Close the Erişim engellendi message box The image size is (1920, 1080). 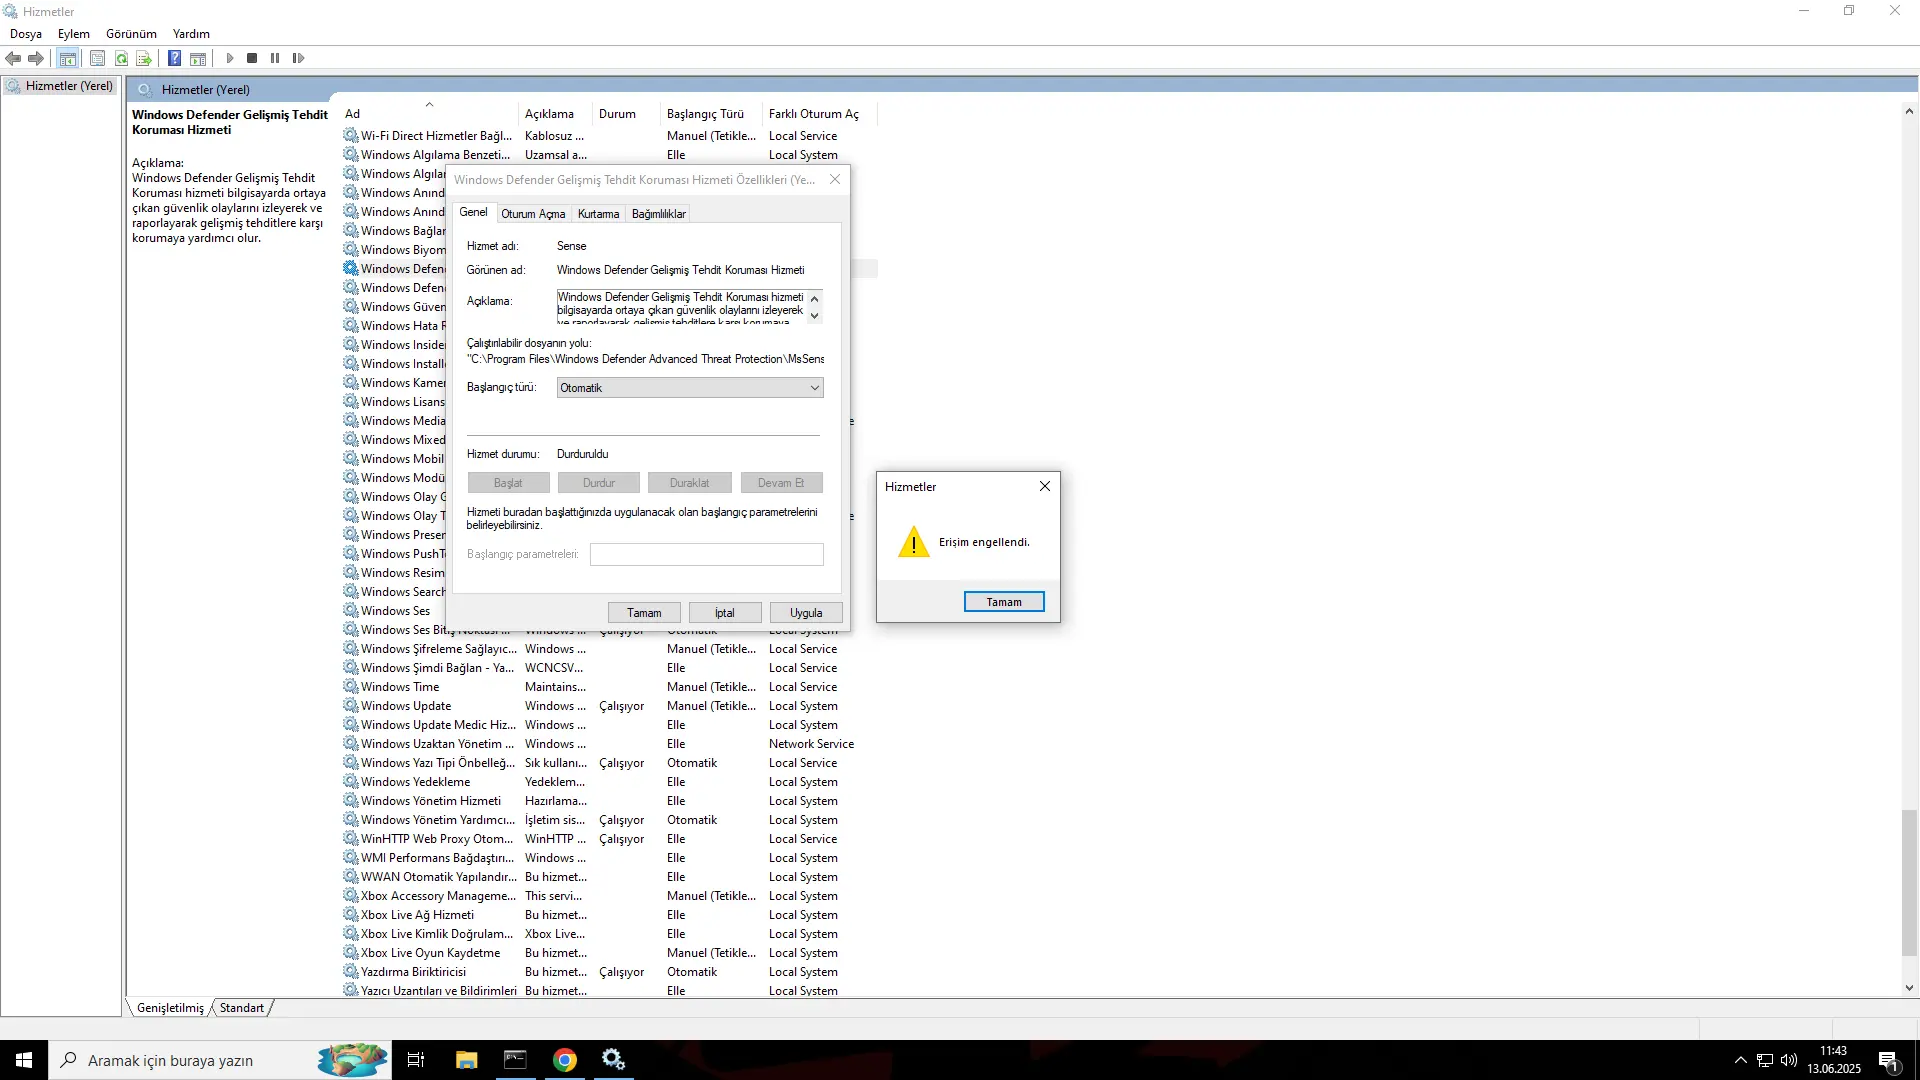point(1045,486)
